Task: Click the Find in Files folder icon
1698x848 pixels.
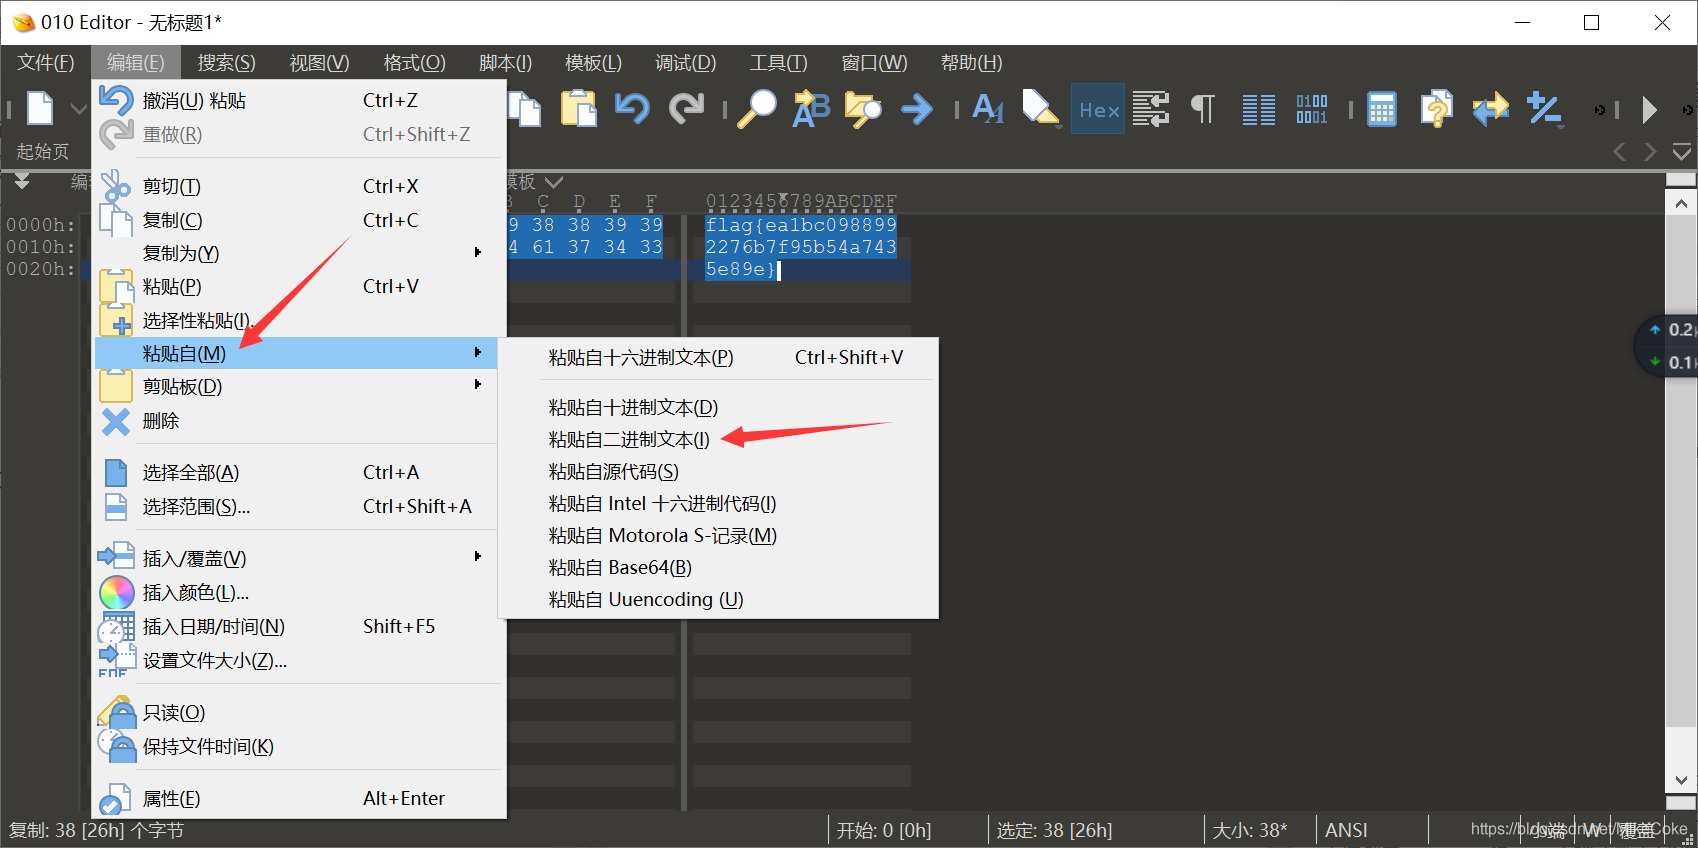Action: pyautogui.click(x=863, y=108)
